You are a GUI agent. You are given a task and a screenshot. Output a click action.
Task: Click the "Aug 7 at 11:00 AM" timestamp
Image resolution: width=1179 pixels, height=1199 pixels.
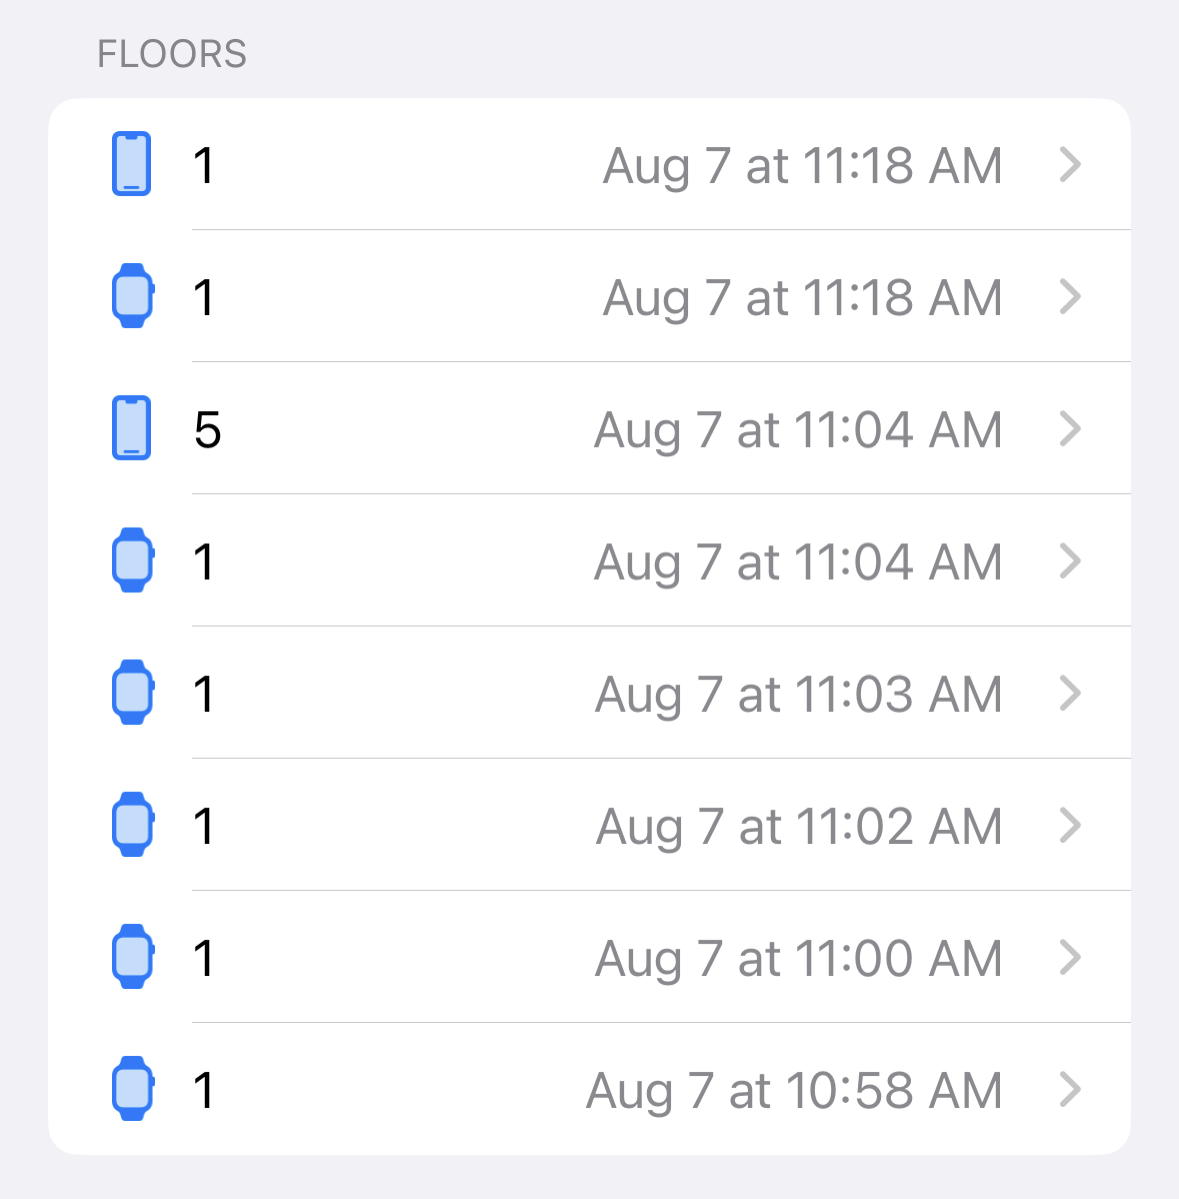pos(799,959)
